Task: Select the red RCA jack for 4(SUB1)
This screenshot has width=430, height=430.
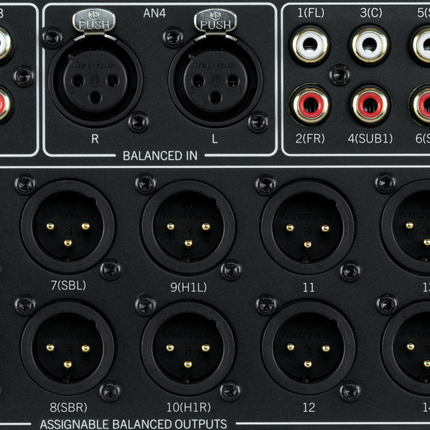Action: 370,105
